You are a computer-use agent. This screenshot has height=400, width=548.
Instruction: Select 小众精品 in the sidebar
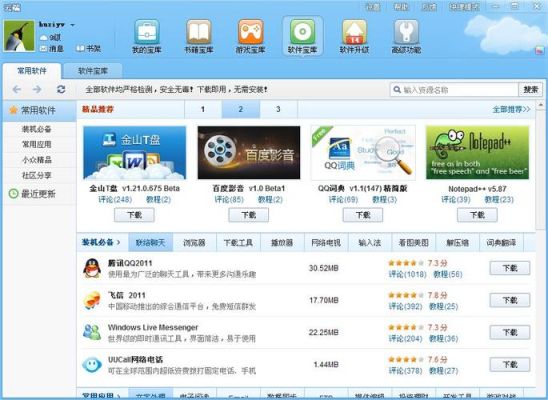(x=37, y=160)
